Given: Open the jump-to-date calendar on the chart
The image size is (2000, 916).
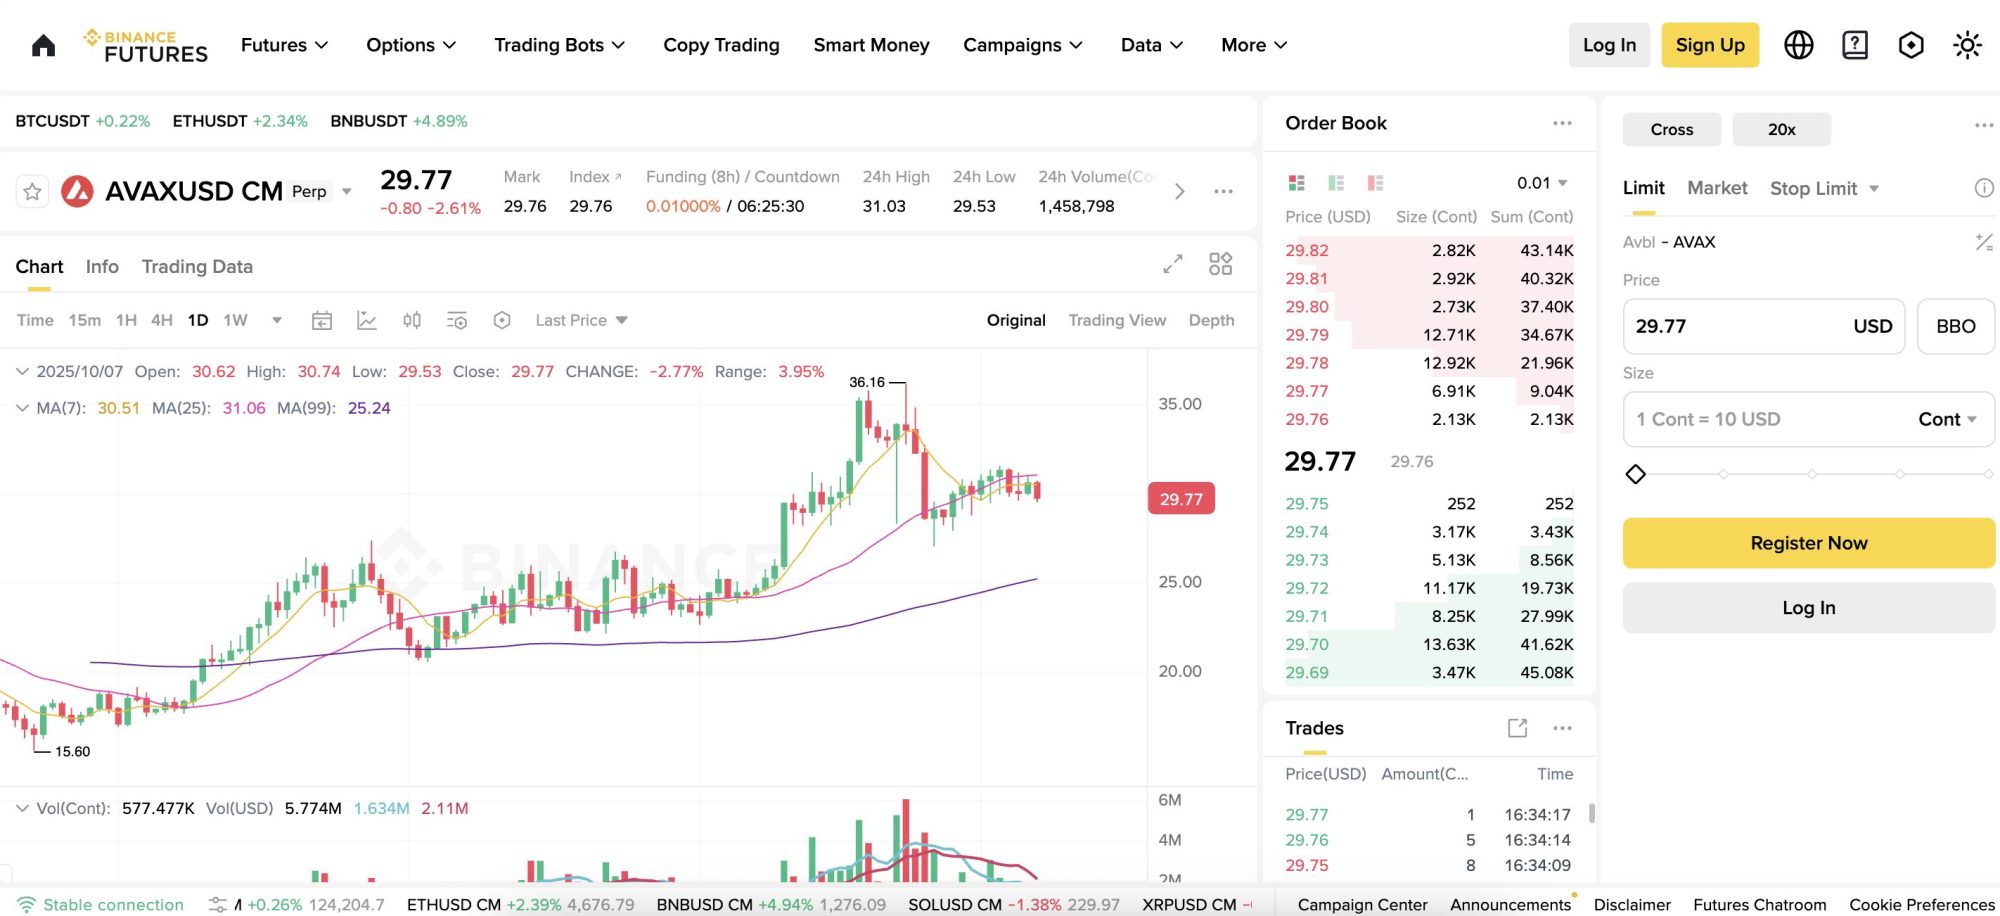Looking at the screenshot, I should 322,320.
